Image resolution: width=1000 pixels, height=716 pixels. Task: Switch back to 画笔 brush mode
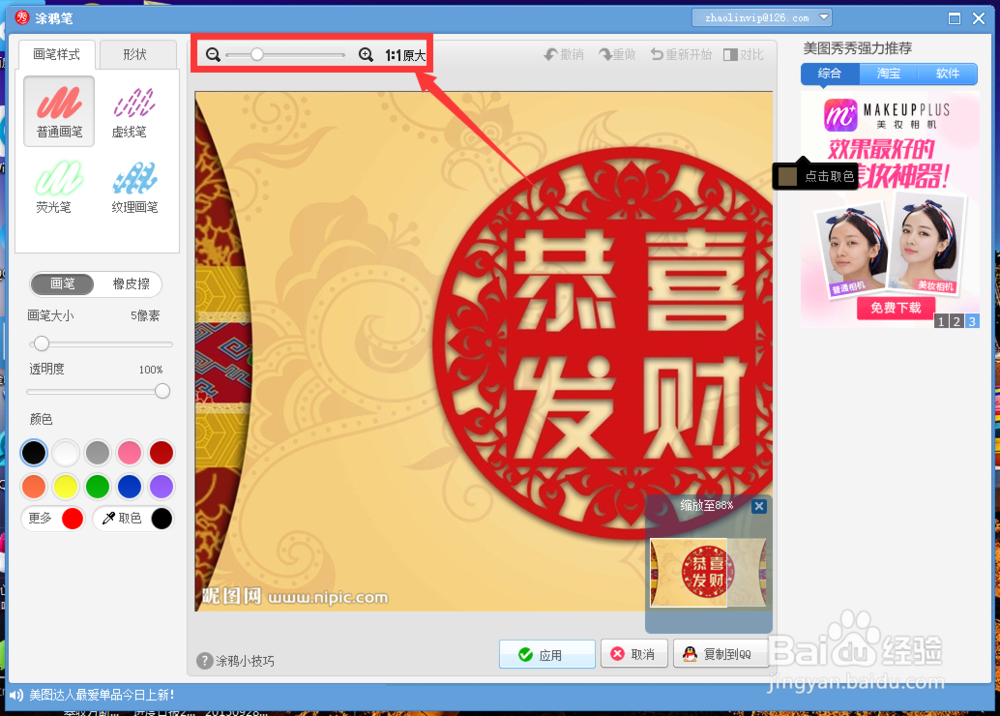pos(62,284)
